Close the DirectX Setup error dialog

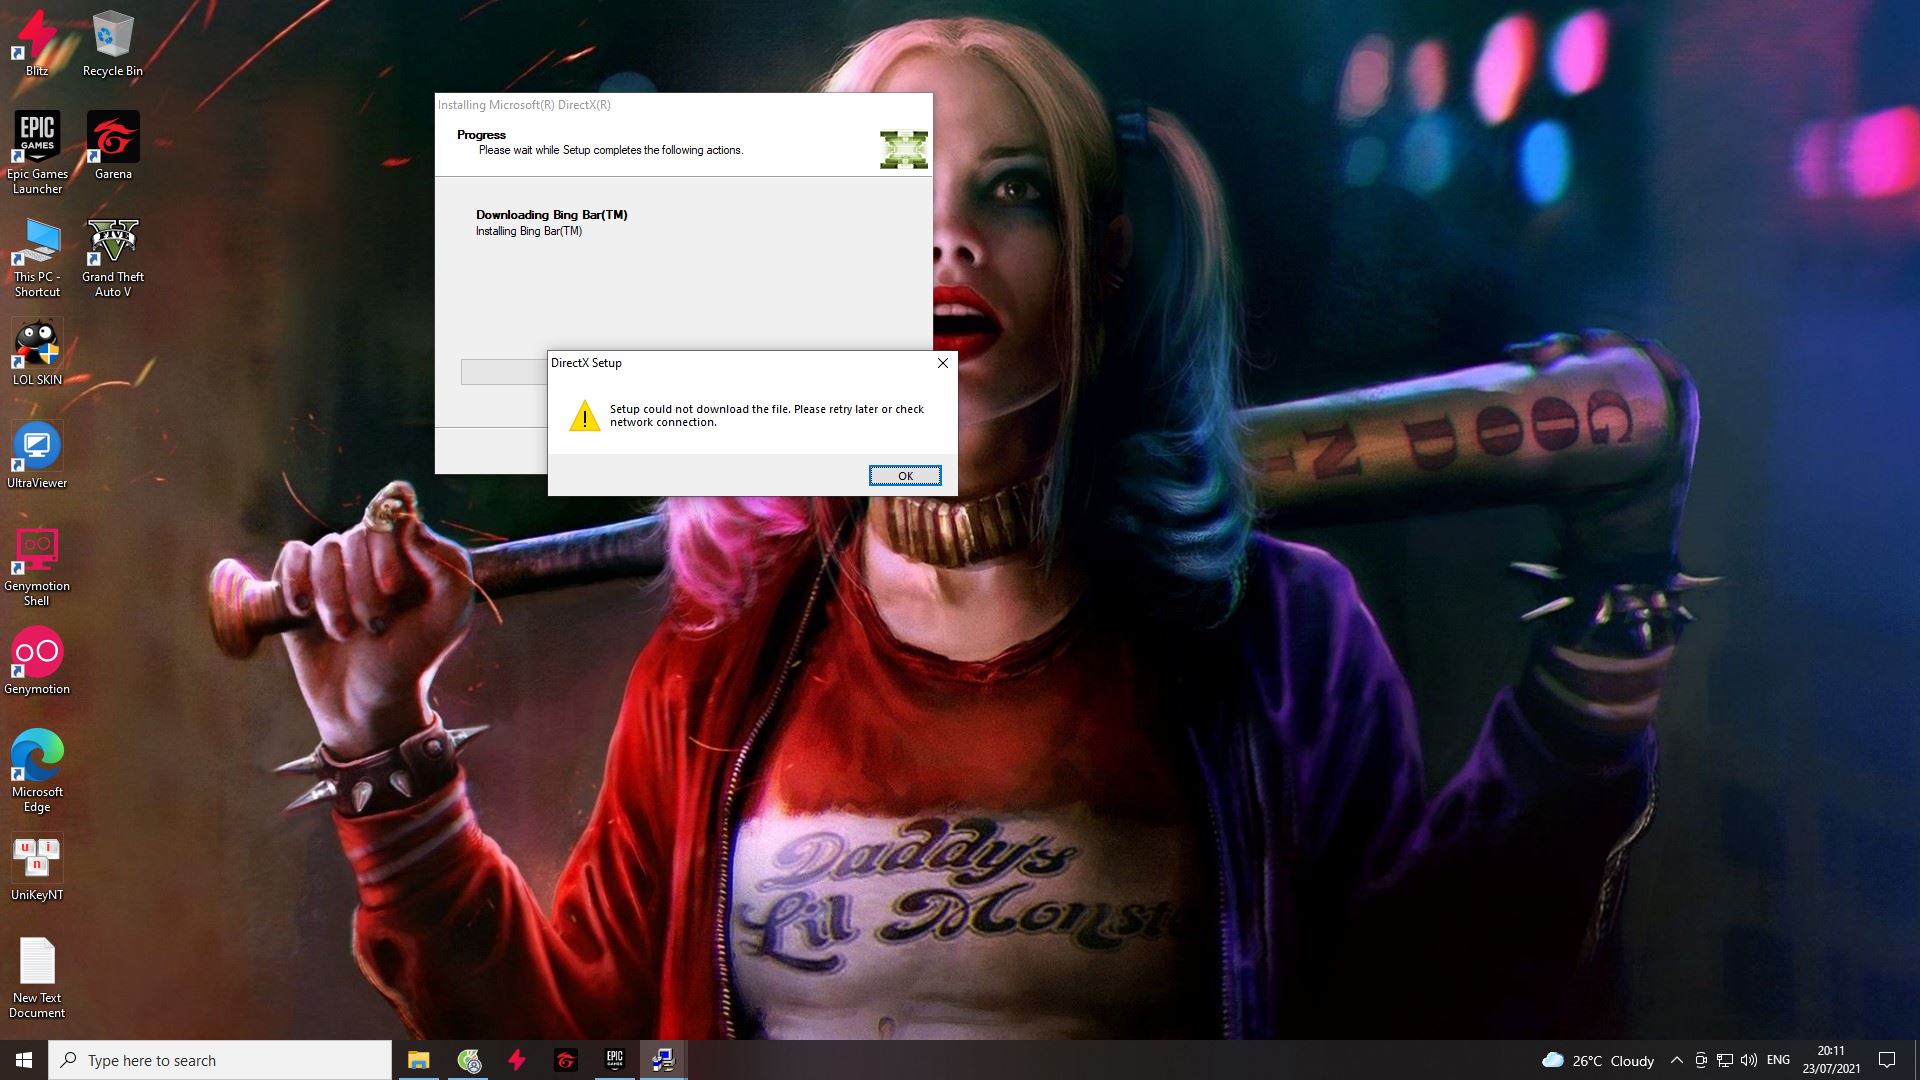942,363
